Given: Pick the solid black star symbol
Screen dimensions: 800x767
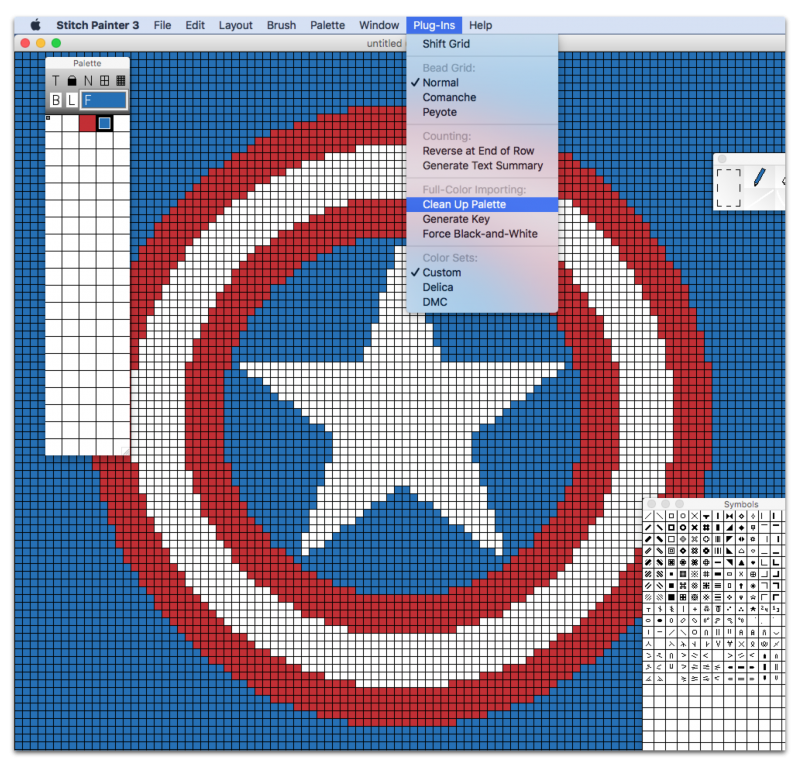Looking at the screenshot, I should 753,609.
